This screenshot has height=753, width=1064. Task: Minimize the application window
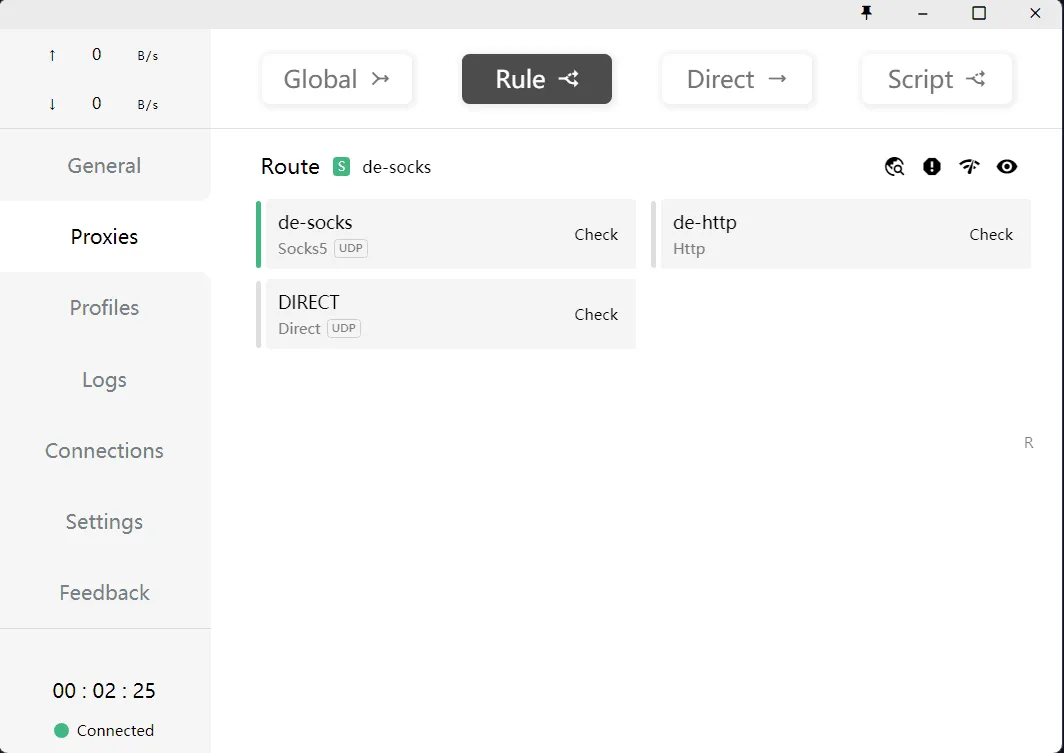tap(922, 13)
